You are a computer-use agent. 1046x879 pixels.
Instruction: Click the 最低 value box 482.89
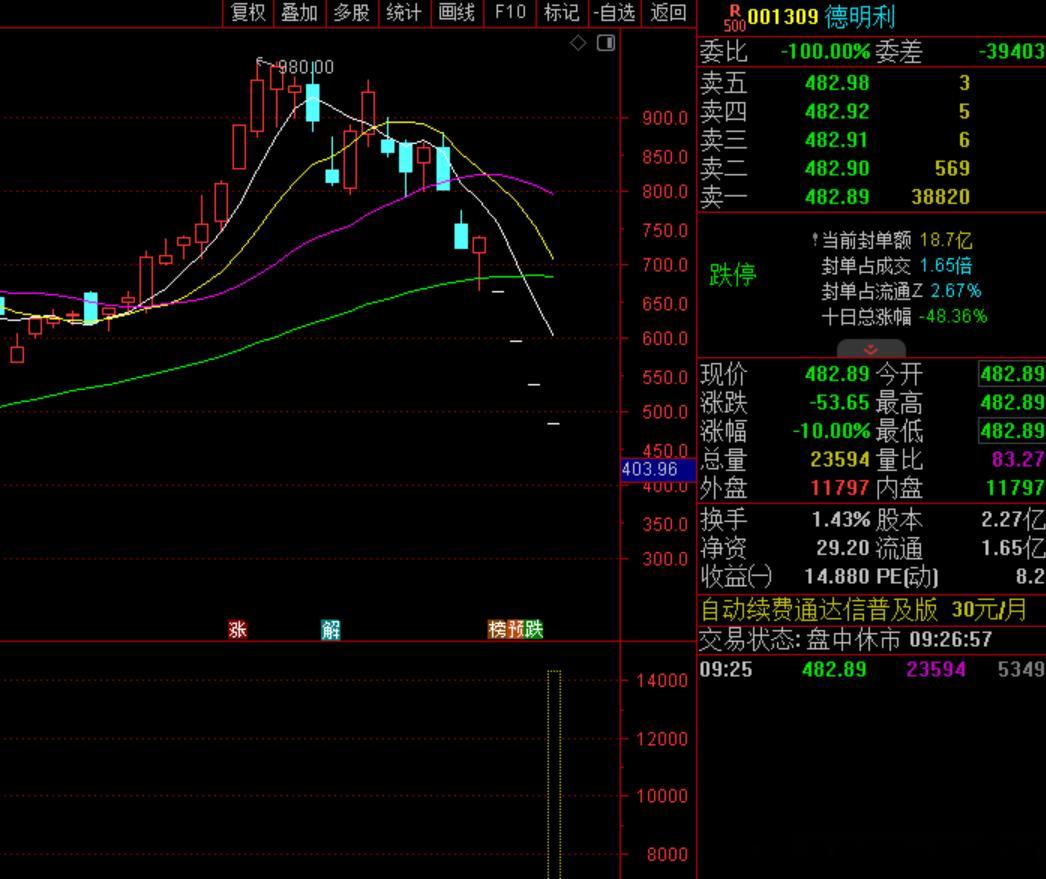click(x=1012, y=431)
